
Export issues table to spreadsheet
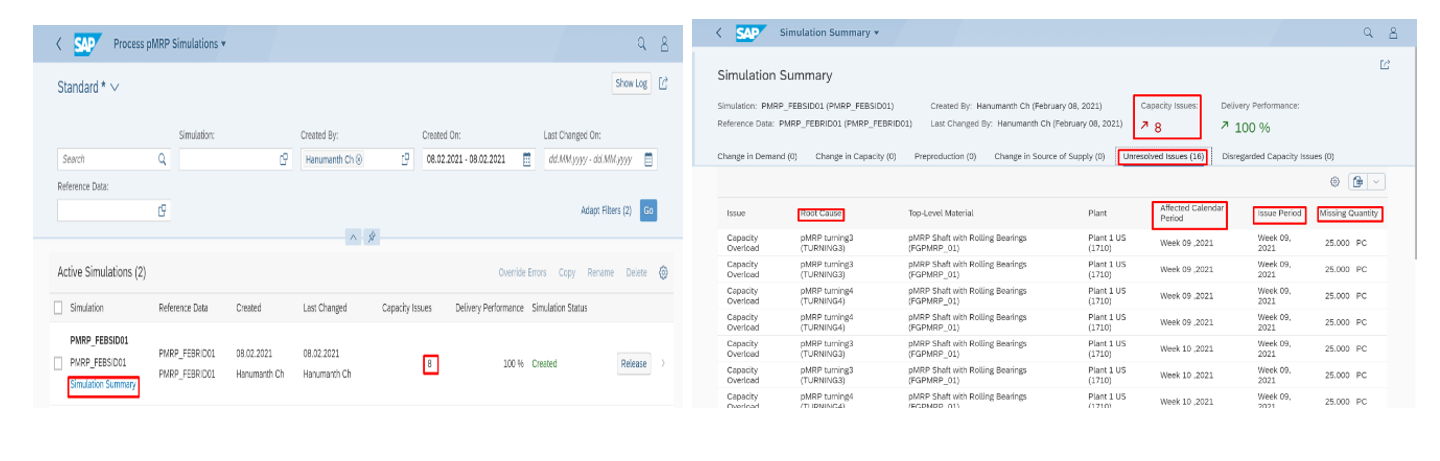point(1357,182)
